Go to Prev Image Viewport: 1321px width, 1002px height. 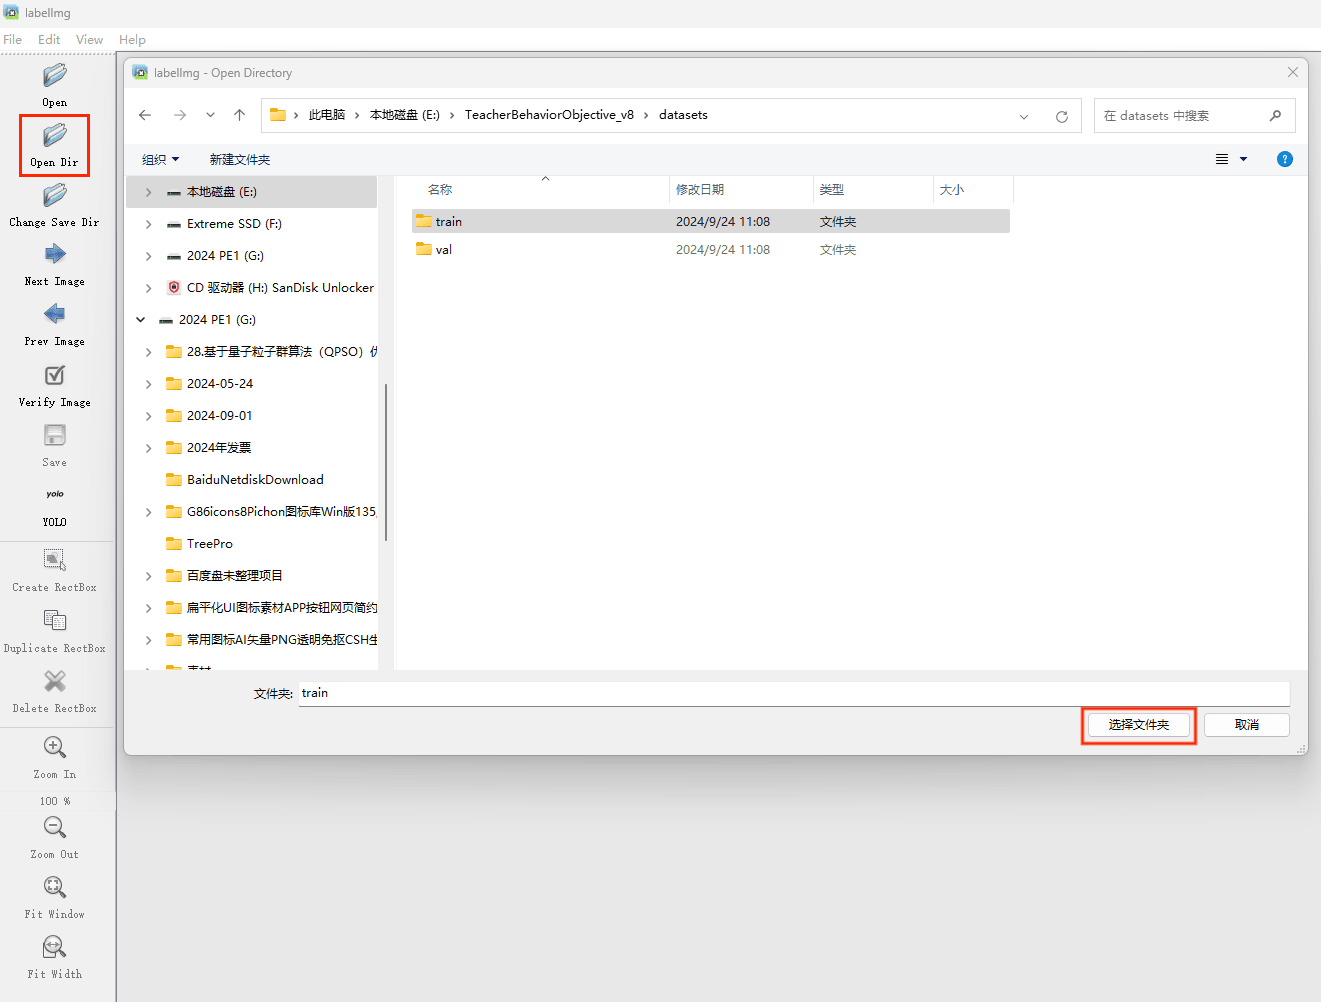[55, 315]
